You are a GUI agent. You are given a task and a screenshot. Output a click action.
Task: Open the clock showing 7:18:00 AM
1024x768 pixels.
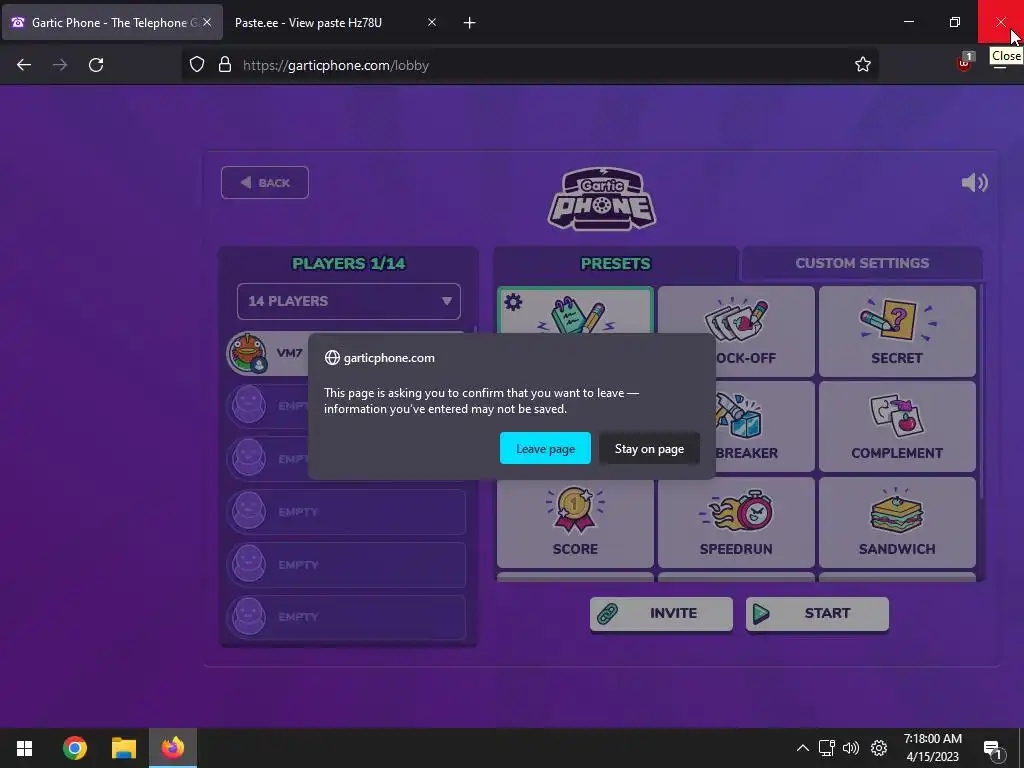[x=933, y=748]
